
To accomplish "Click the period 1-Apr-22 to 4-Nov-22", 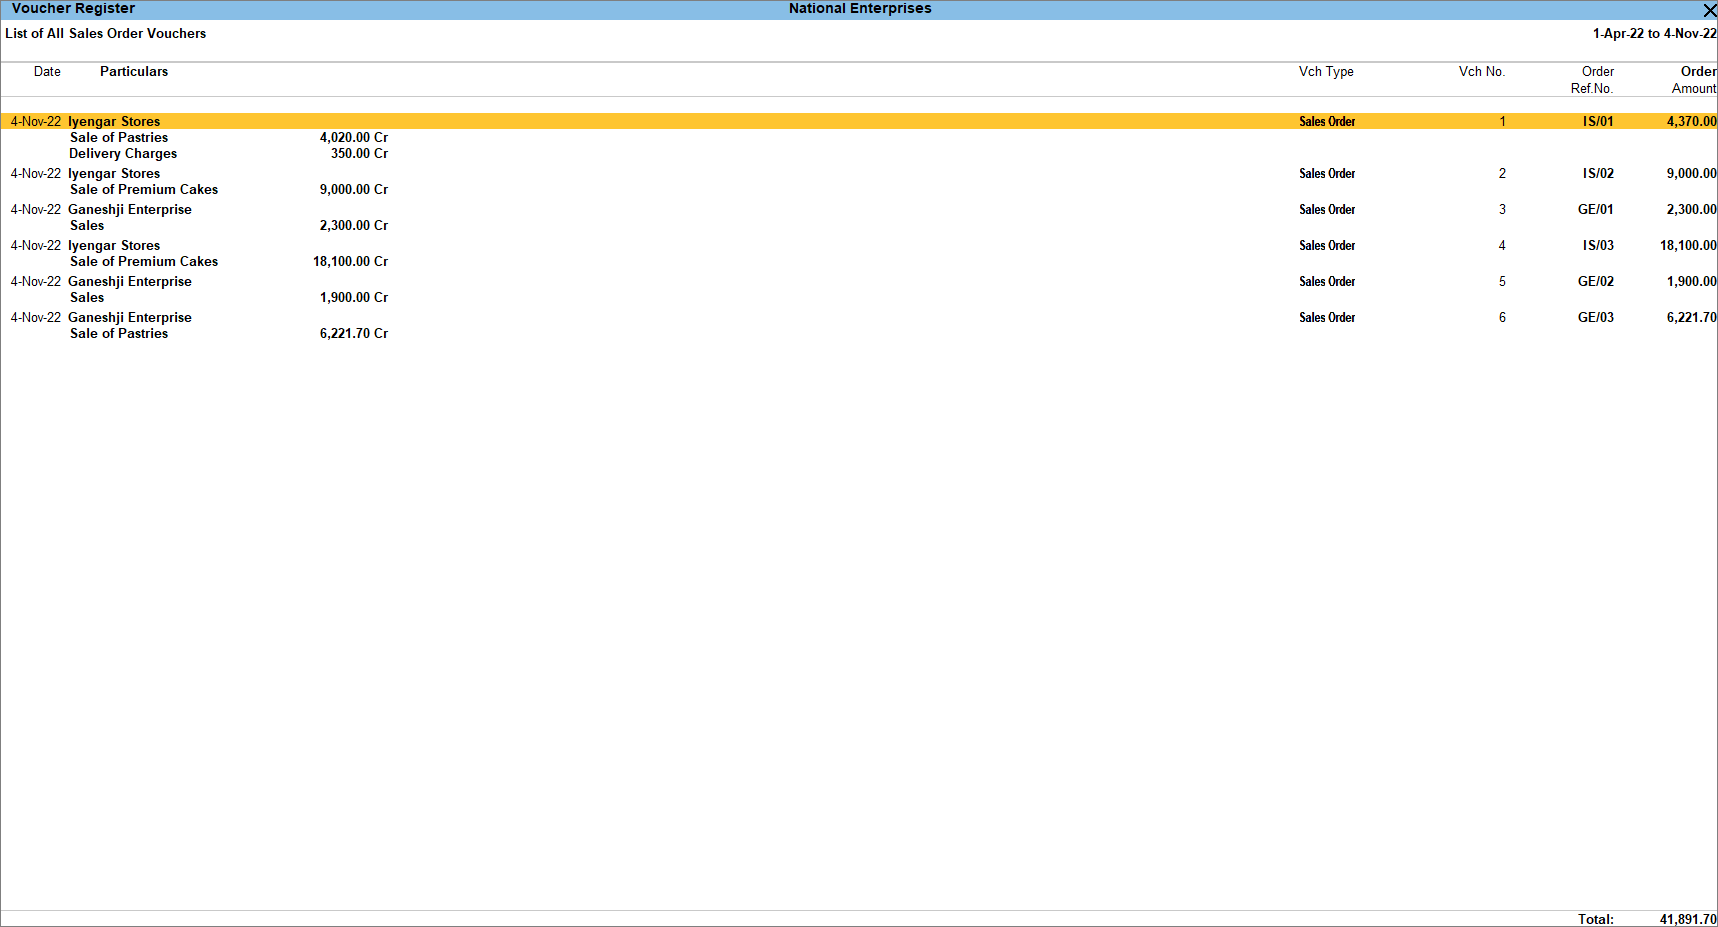I will pyautogui.click(x=1654, y=34).
